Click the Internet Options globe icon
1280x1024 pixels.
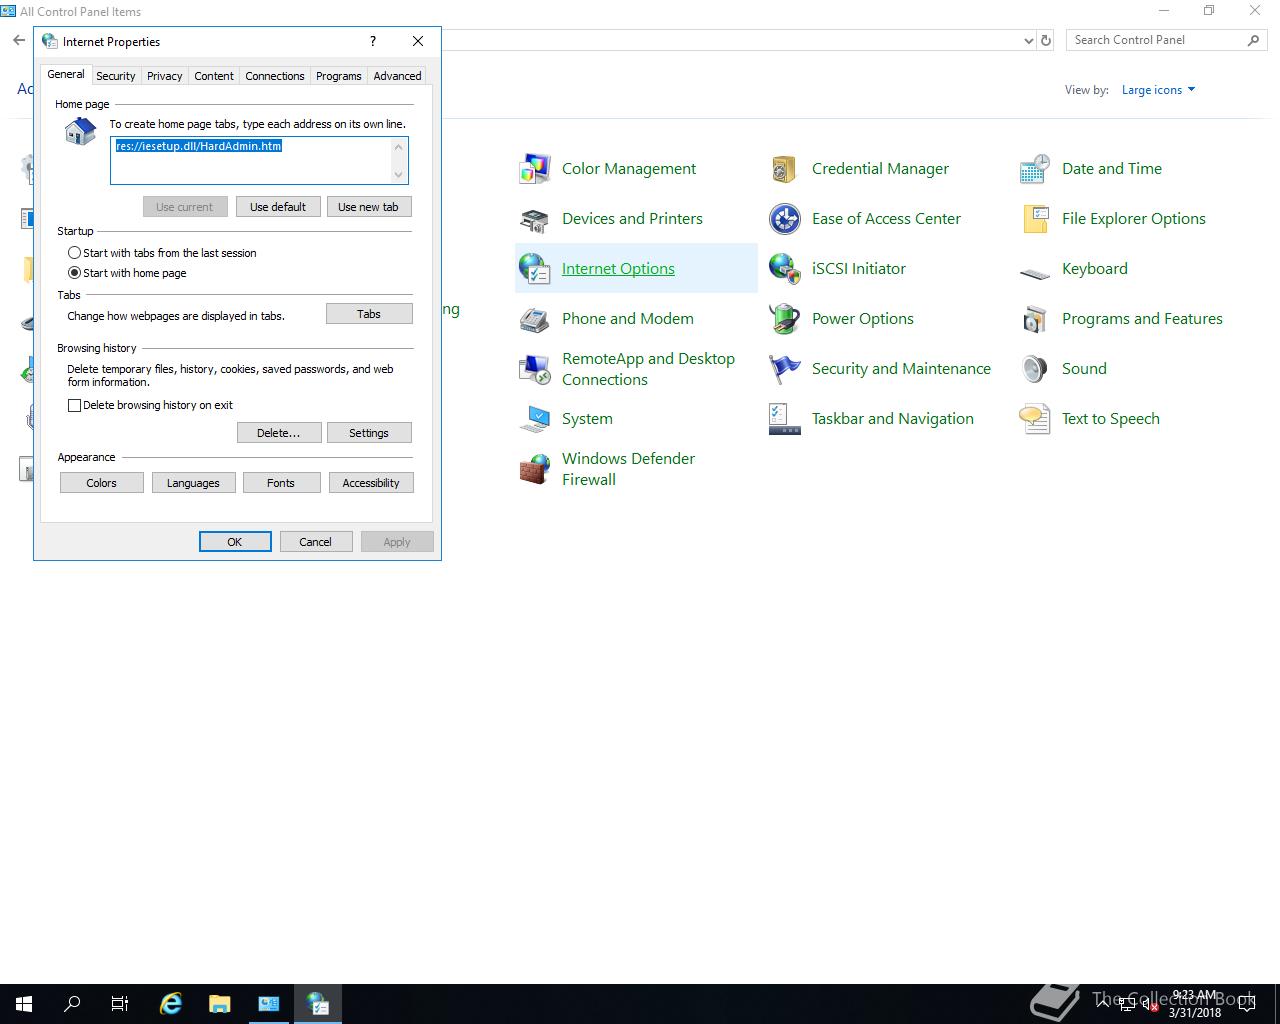pyautogui.click(x=535, y=269)
